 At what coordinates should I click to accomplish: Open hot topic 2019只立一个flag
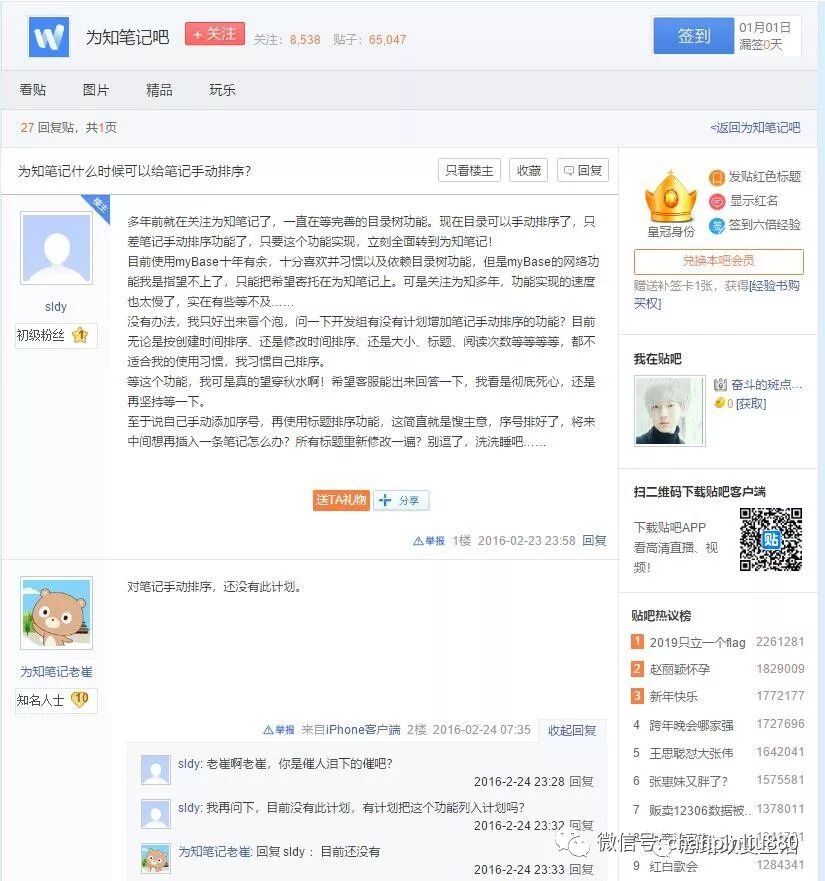pyautogui.click(x=697, y=642)
